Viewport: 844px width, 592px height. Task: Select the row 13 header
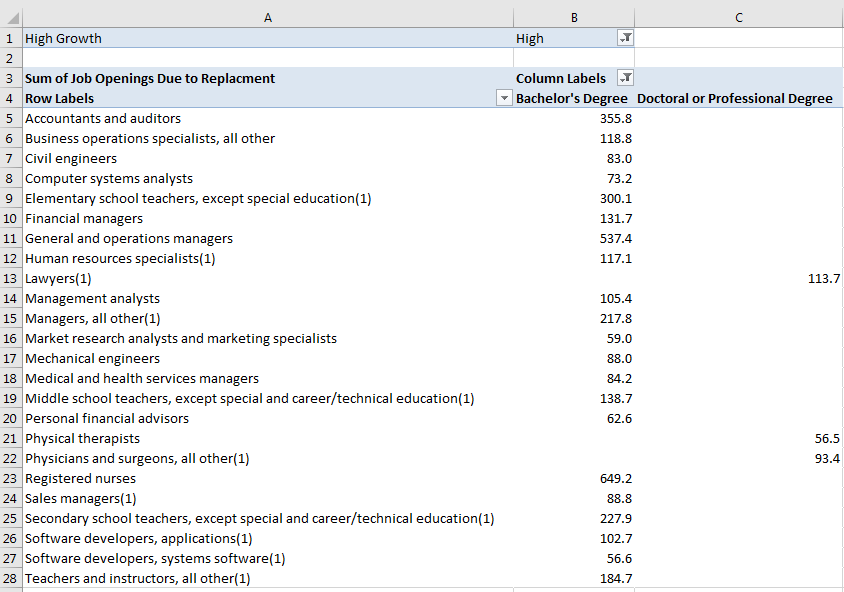click(10, 278)
